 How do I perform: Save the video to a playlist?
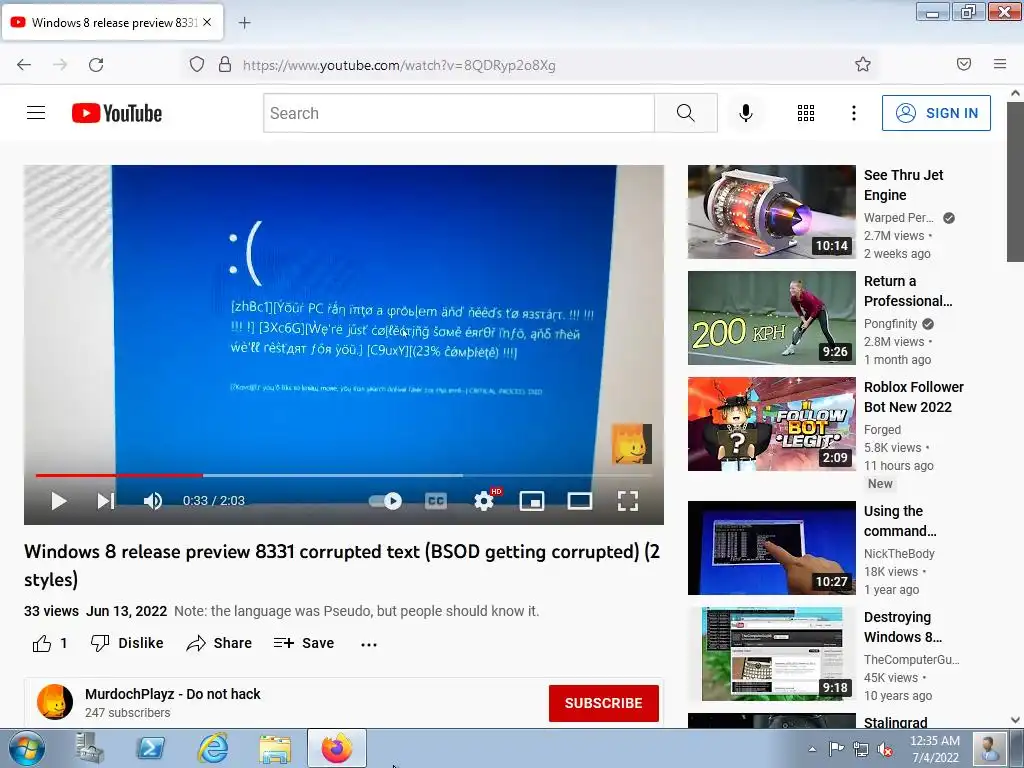304,643
